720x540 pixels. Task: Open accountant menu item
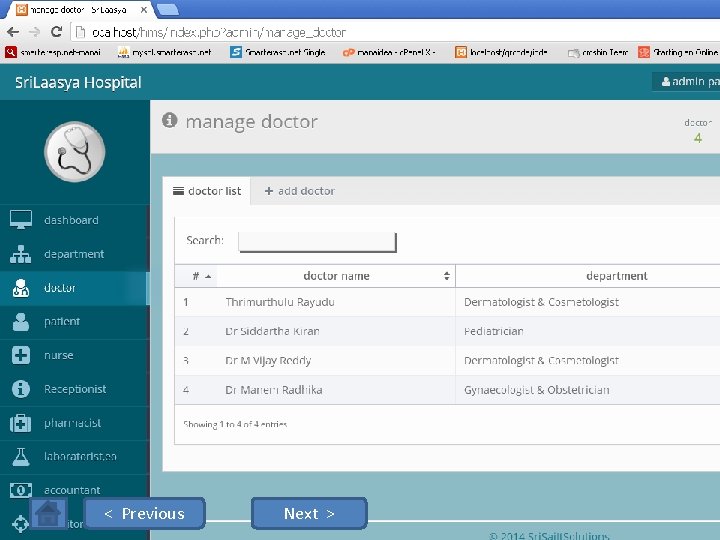point(74,490)
